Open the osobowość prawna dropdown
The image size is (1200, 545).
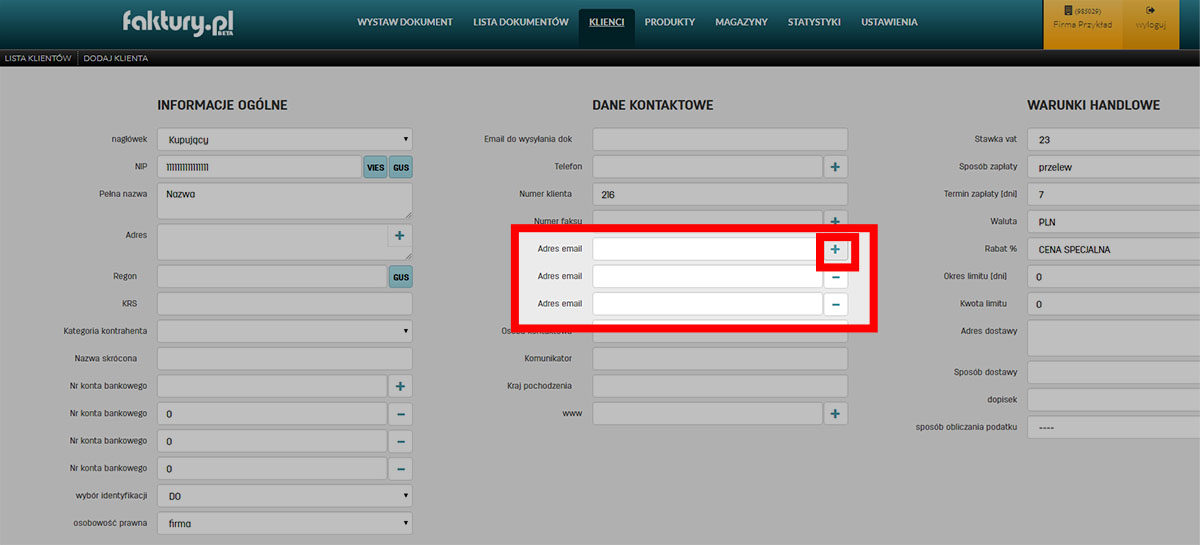[x=285, y=523]
